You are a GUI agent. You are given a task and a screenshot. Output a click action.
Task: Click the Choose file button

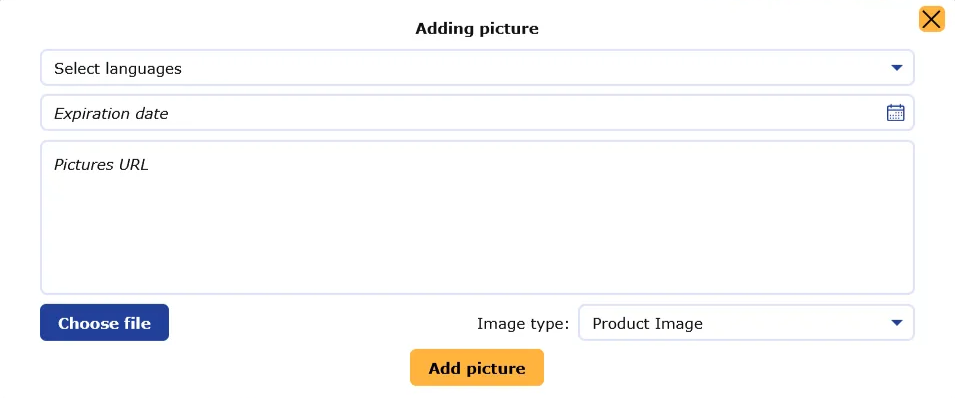coord(104,322)
